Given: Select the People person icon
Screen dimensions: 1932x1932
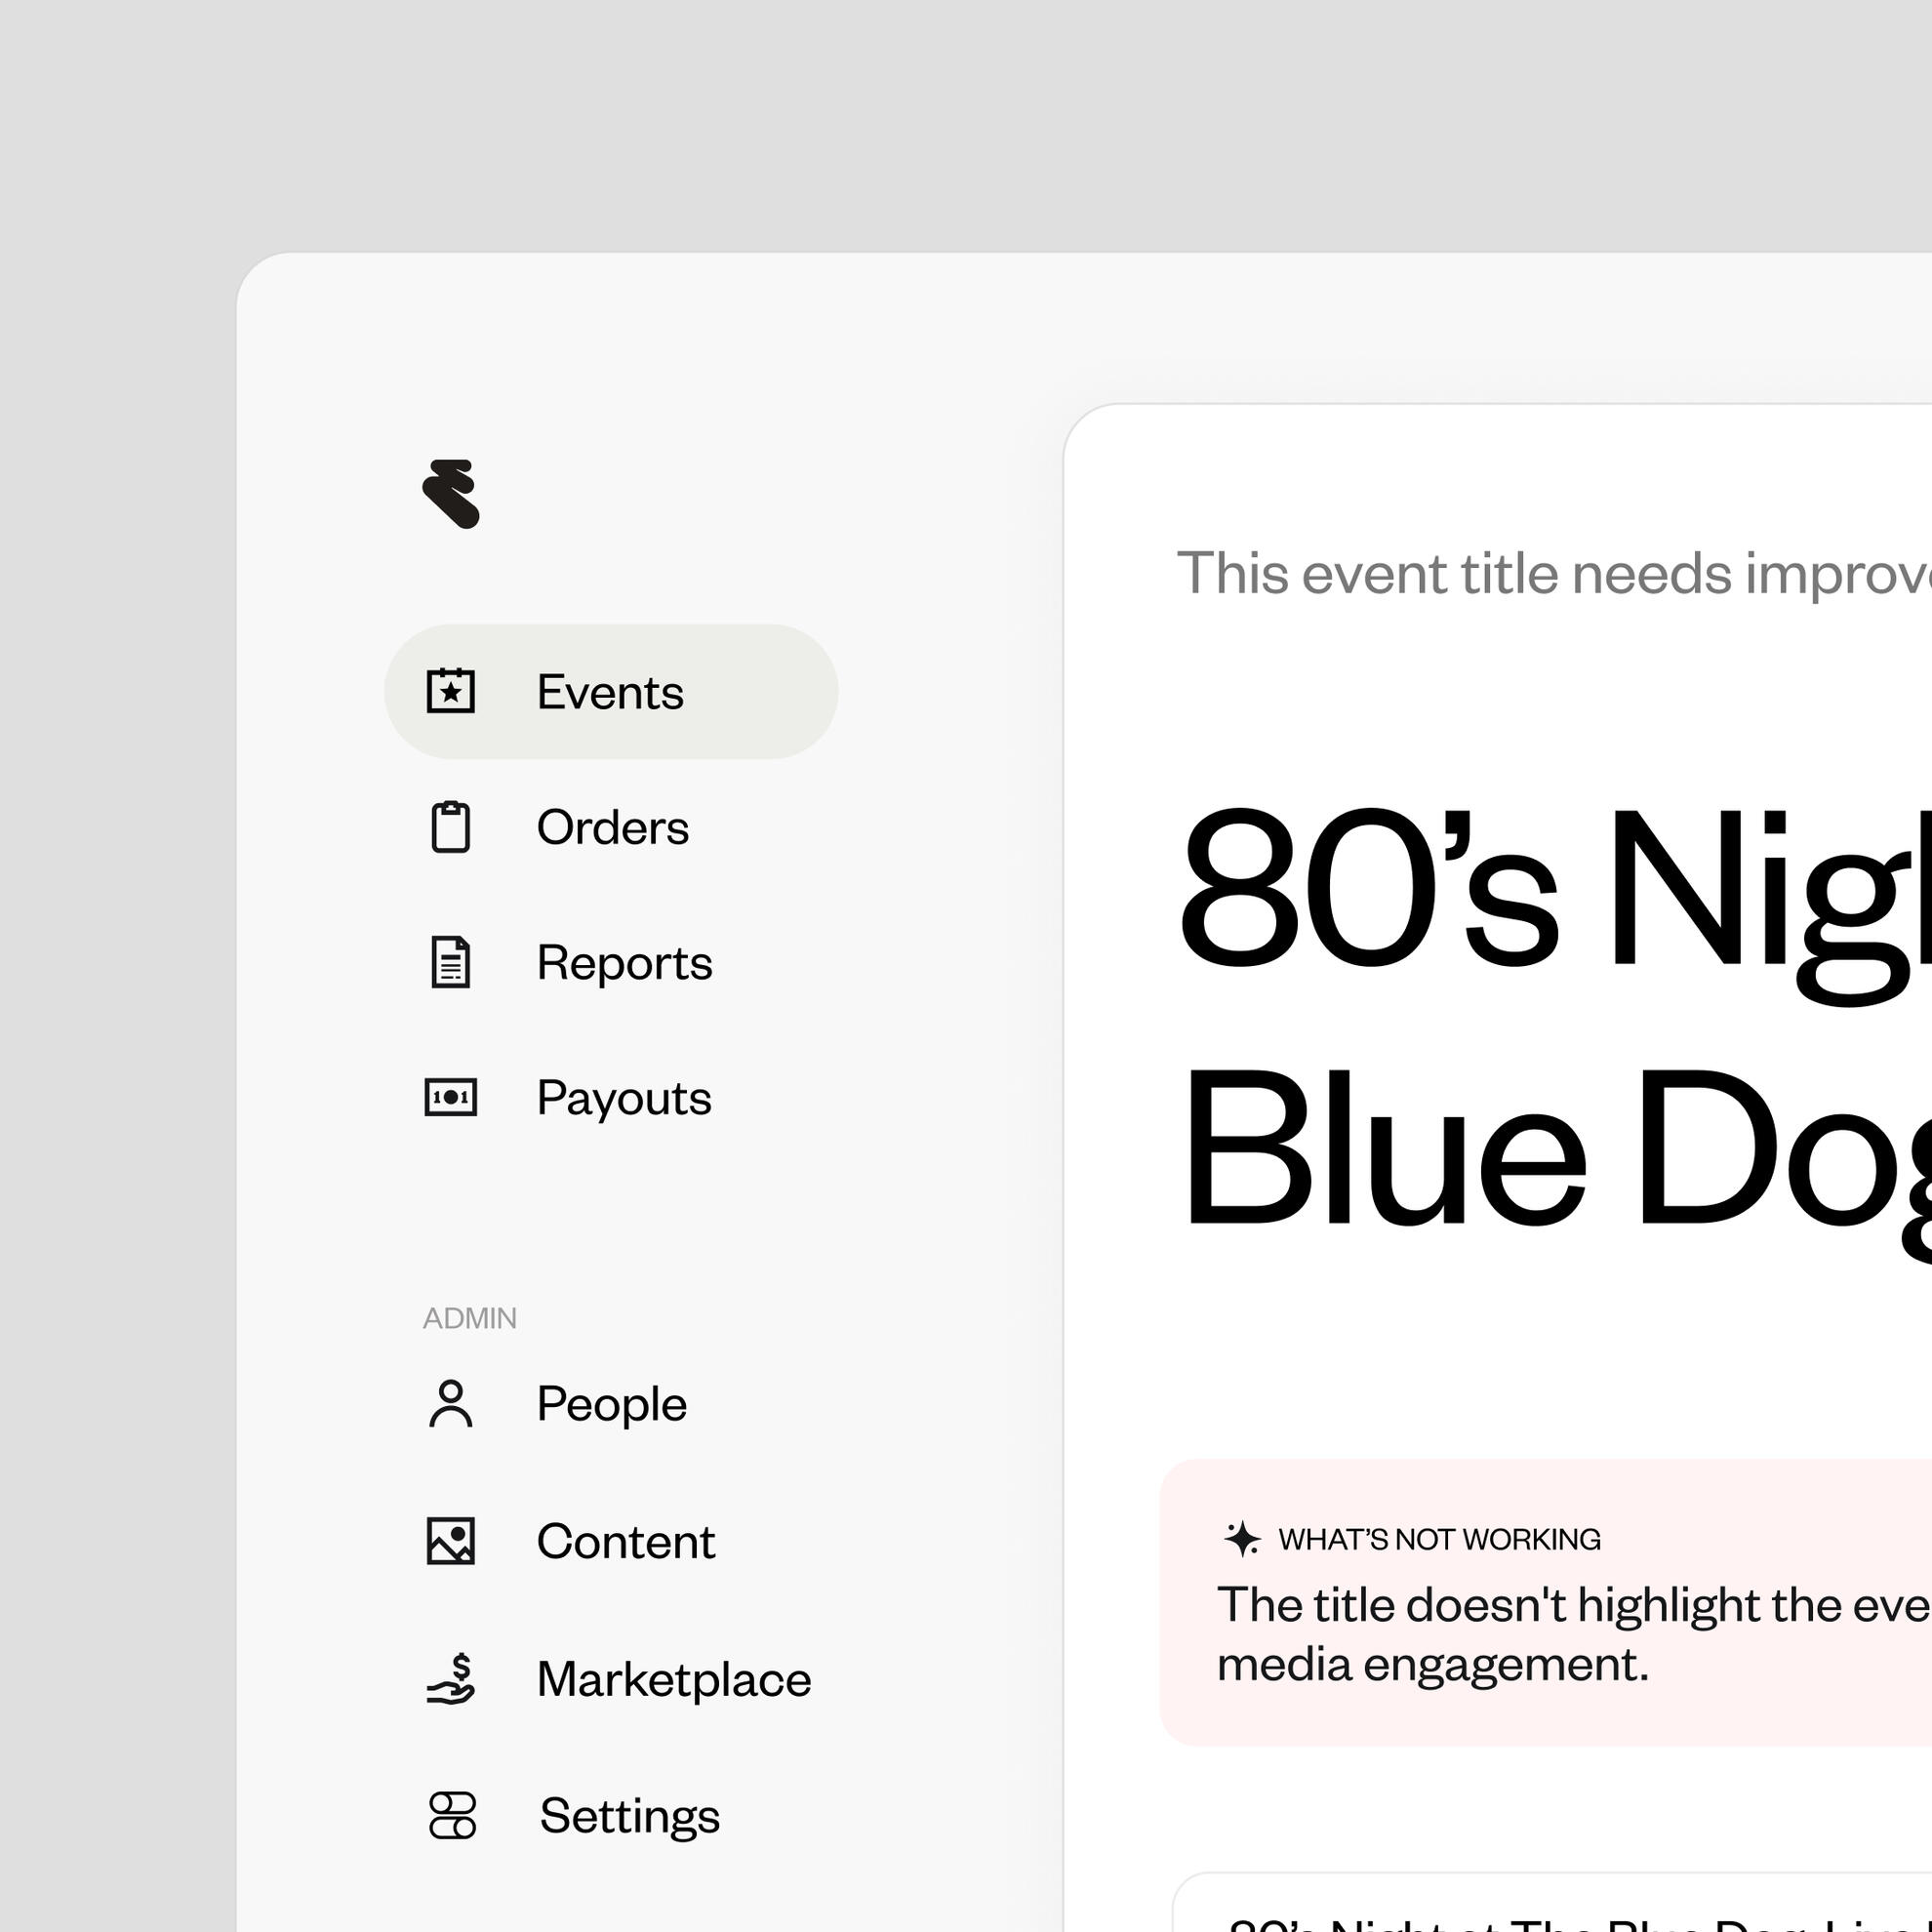Looking at the screenshot, I should click(453, 1403).
